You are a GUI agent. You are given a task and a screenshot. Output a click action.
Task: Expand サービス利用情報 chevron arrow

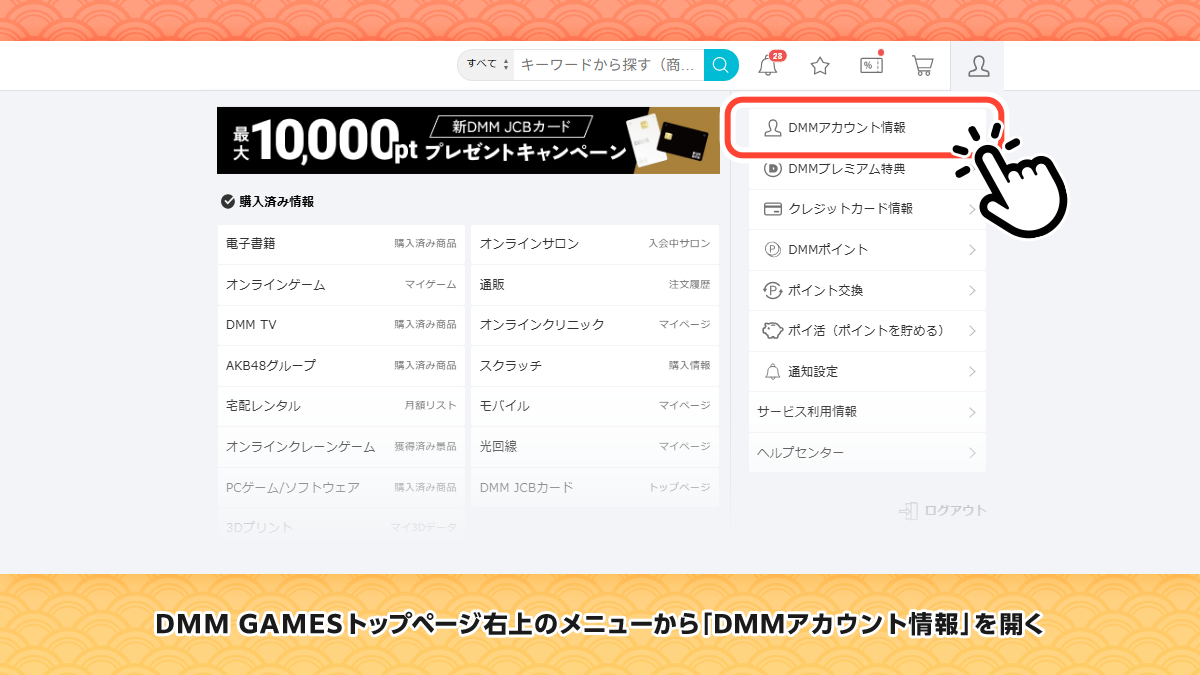[x=972, y=412]
